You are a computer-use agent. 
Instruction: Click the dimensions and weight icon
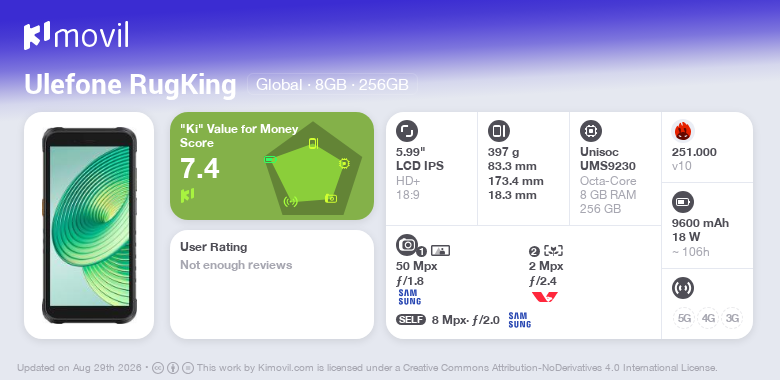point(498,131)
